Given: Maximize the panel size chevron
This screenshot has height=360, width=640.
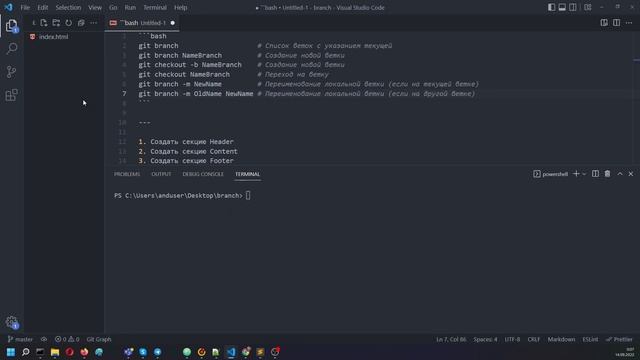Looking at the screenshot, I should pyautogui.click(x=620, y=174).
